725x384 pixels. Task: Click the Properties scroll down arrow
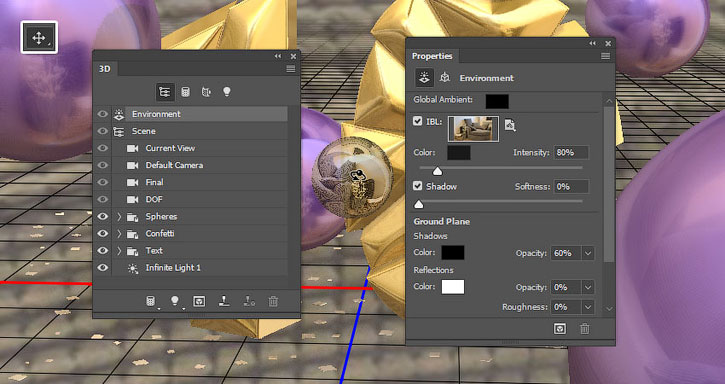coord(609,309)
